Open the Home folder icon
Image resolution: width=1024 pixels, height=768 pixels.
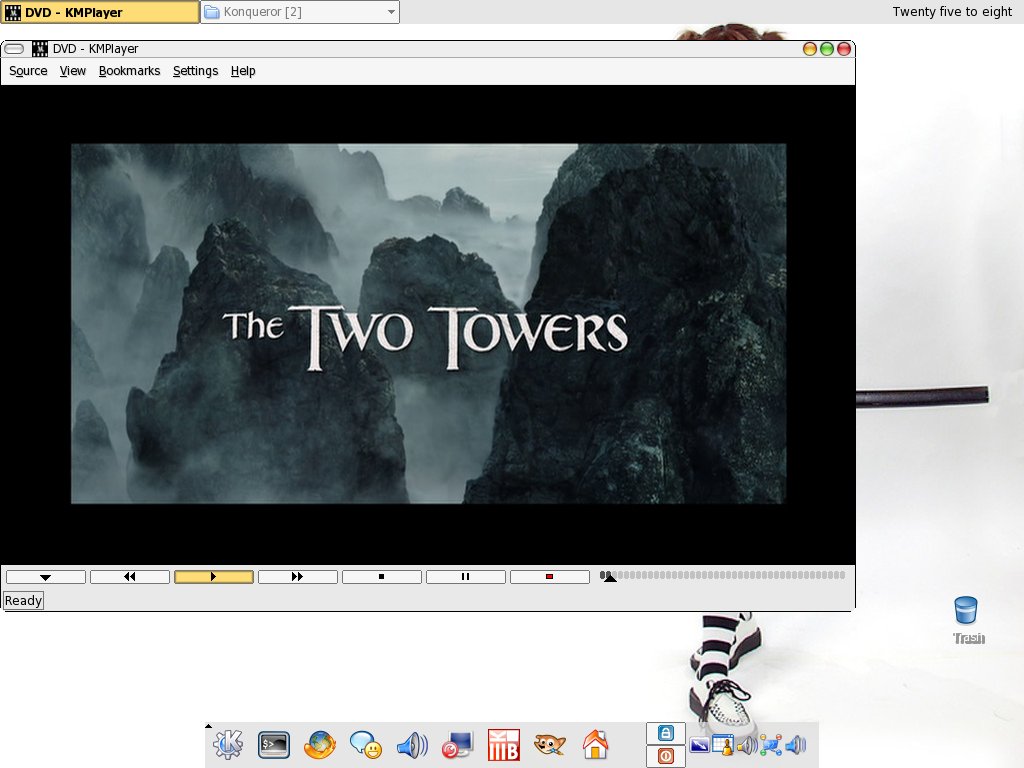[596, 744]
